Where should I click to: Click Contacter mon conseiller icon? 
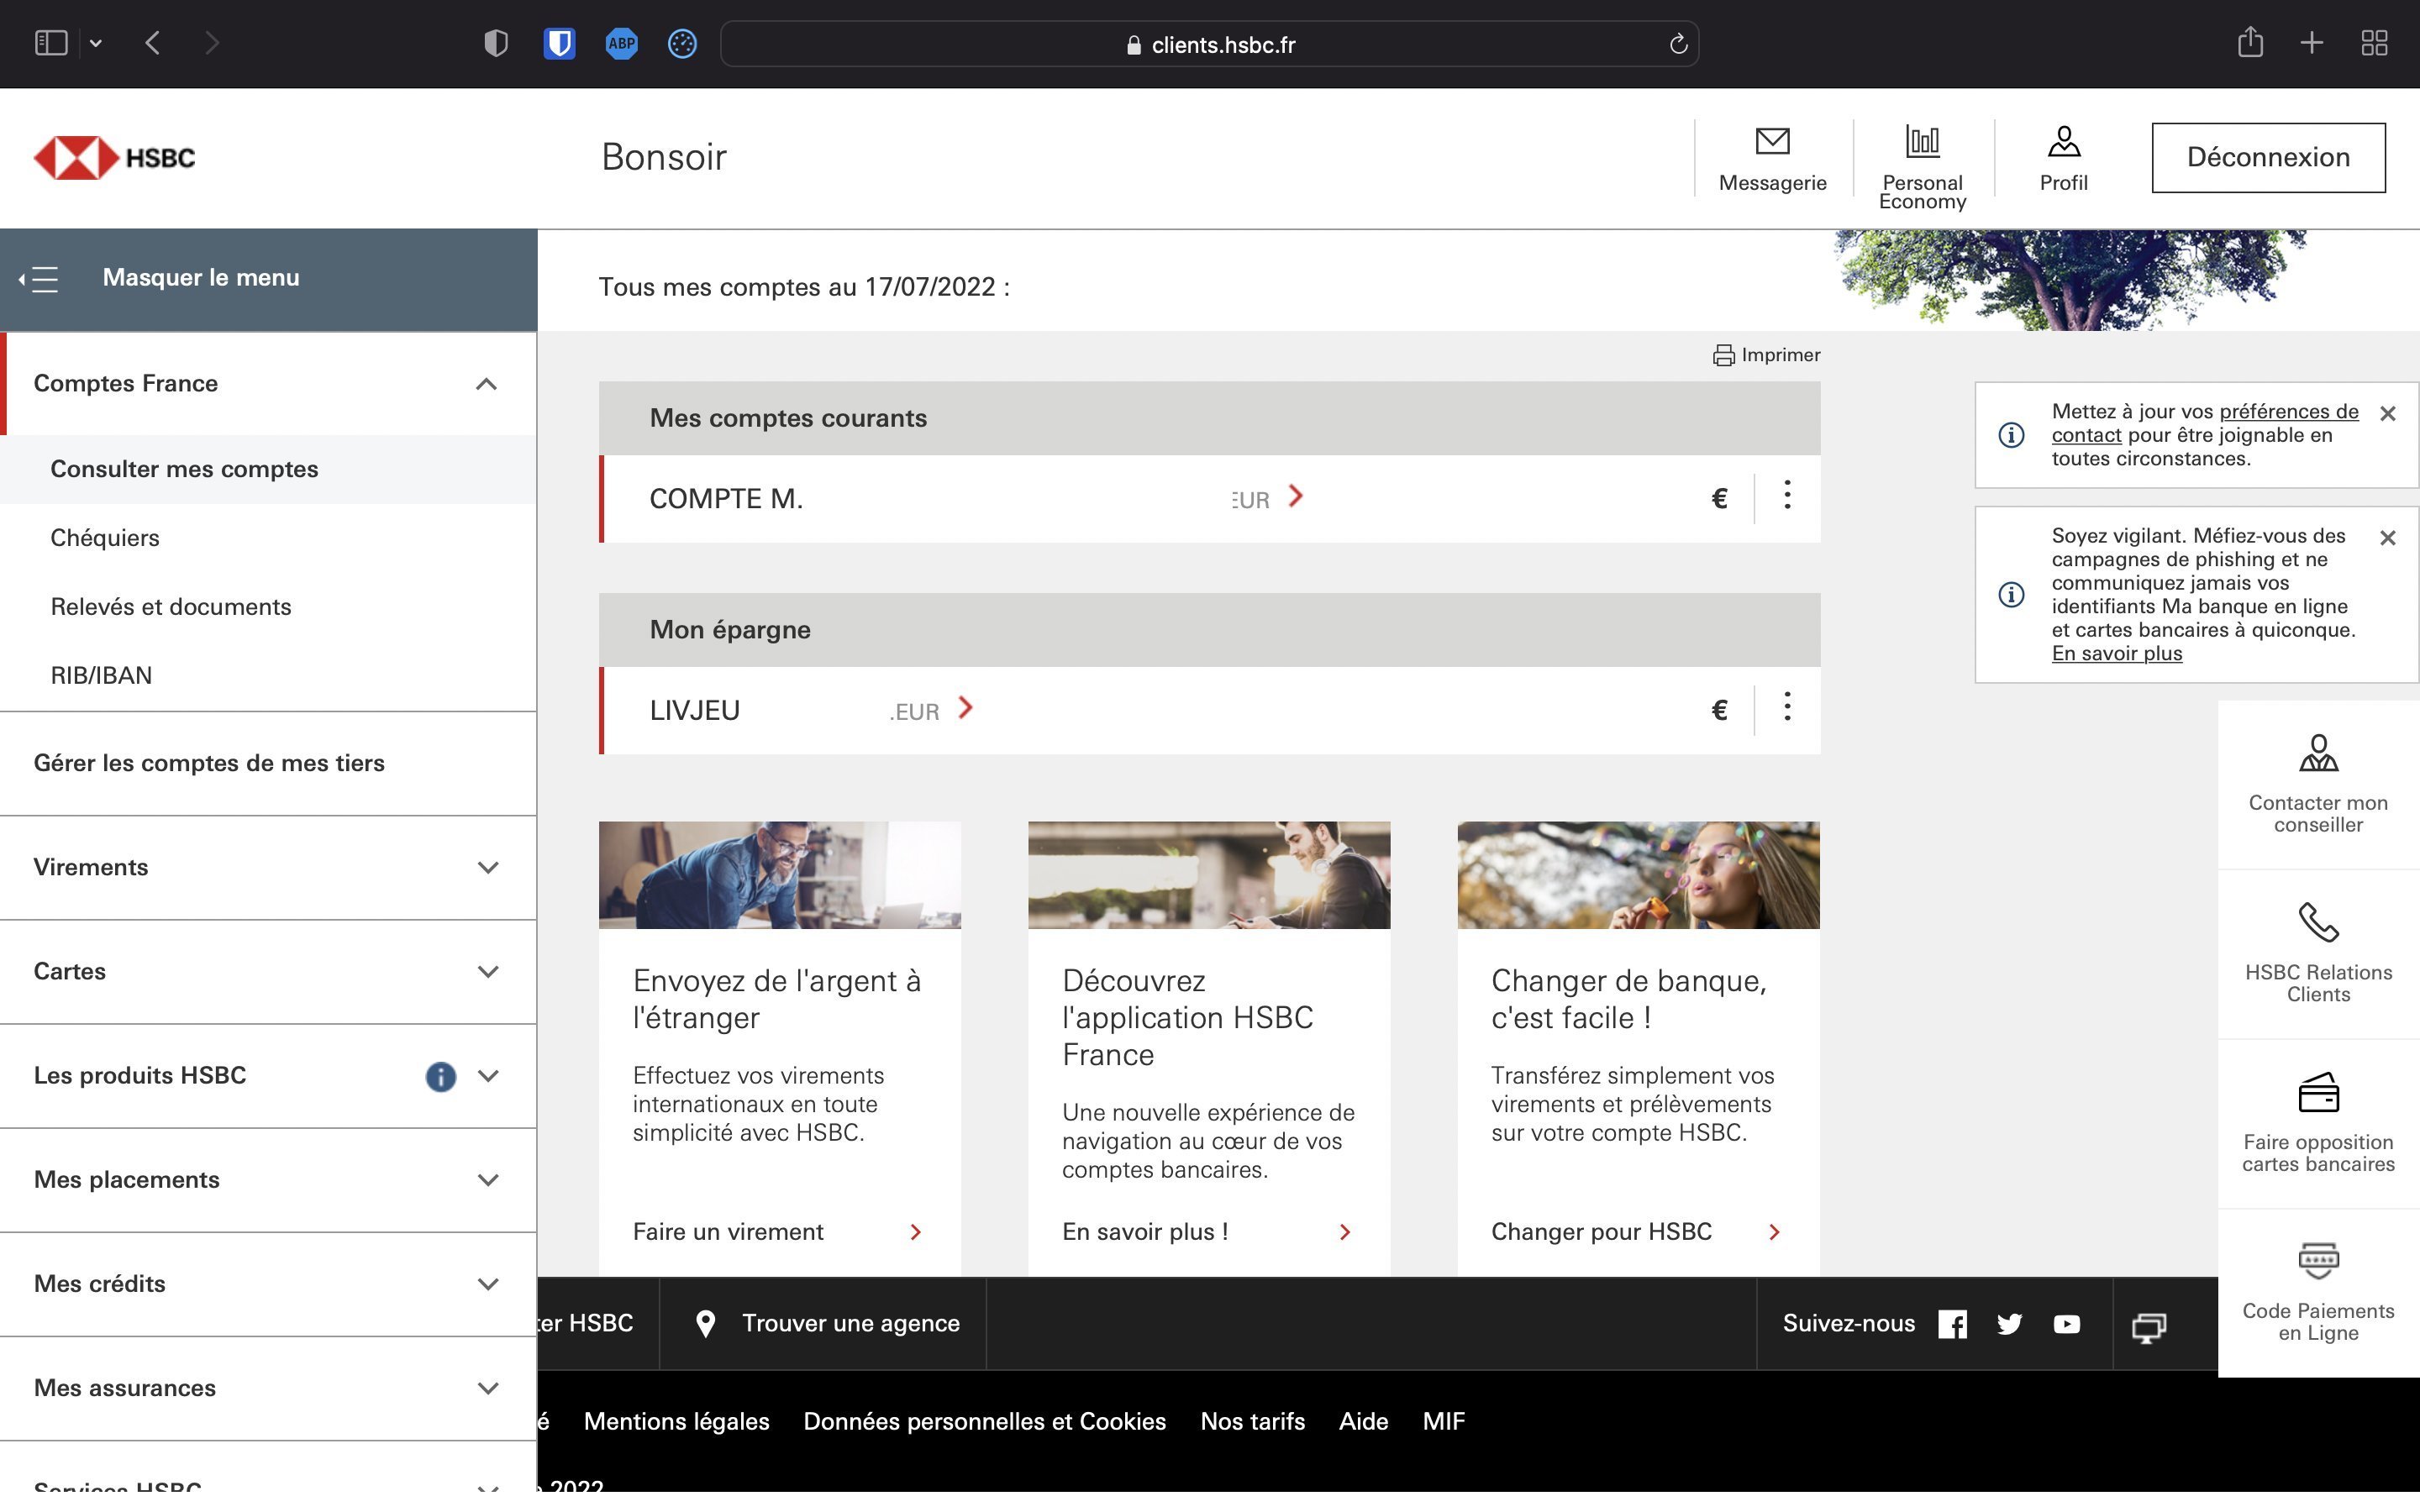(2318, 753)
